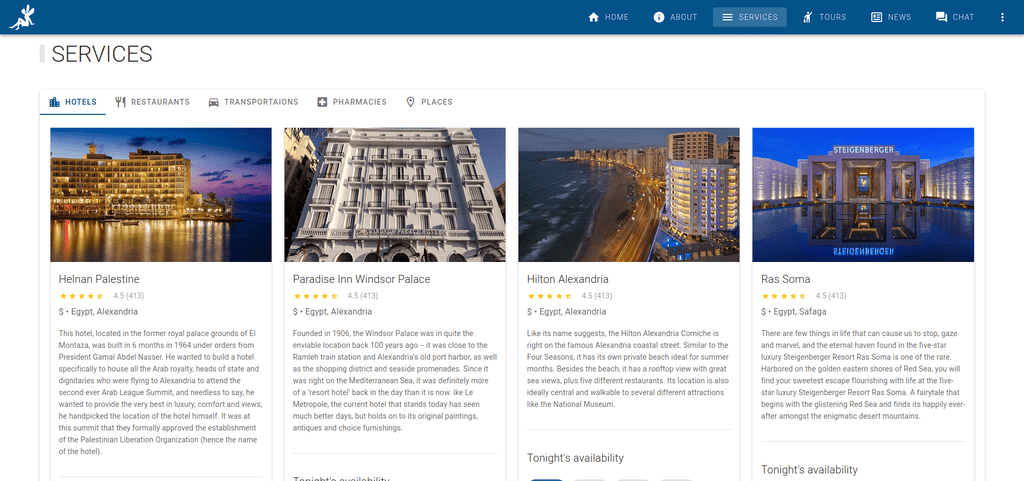The width and height of the screenshot is (1024, 481).
Task: Open the NEWS navigation item
Action: 891,17
